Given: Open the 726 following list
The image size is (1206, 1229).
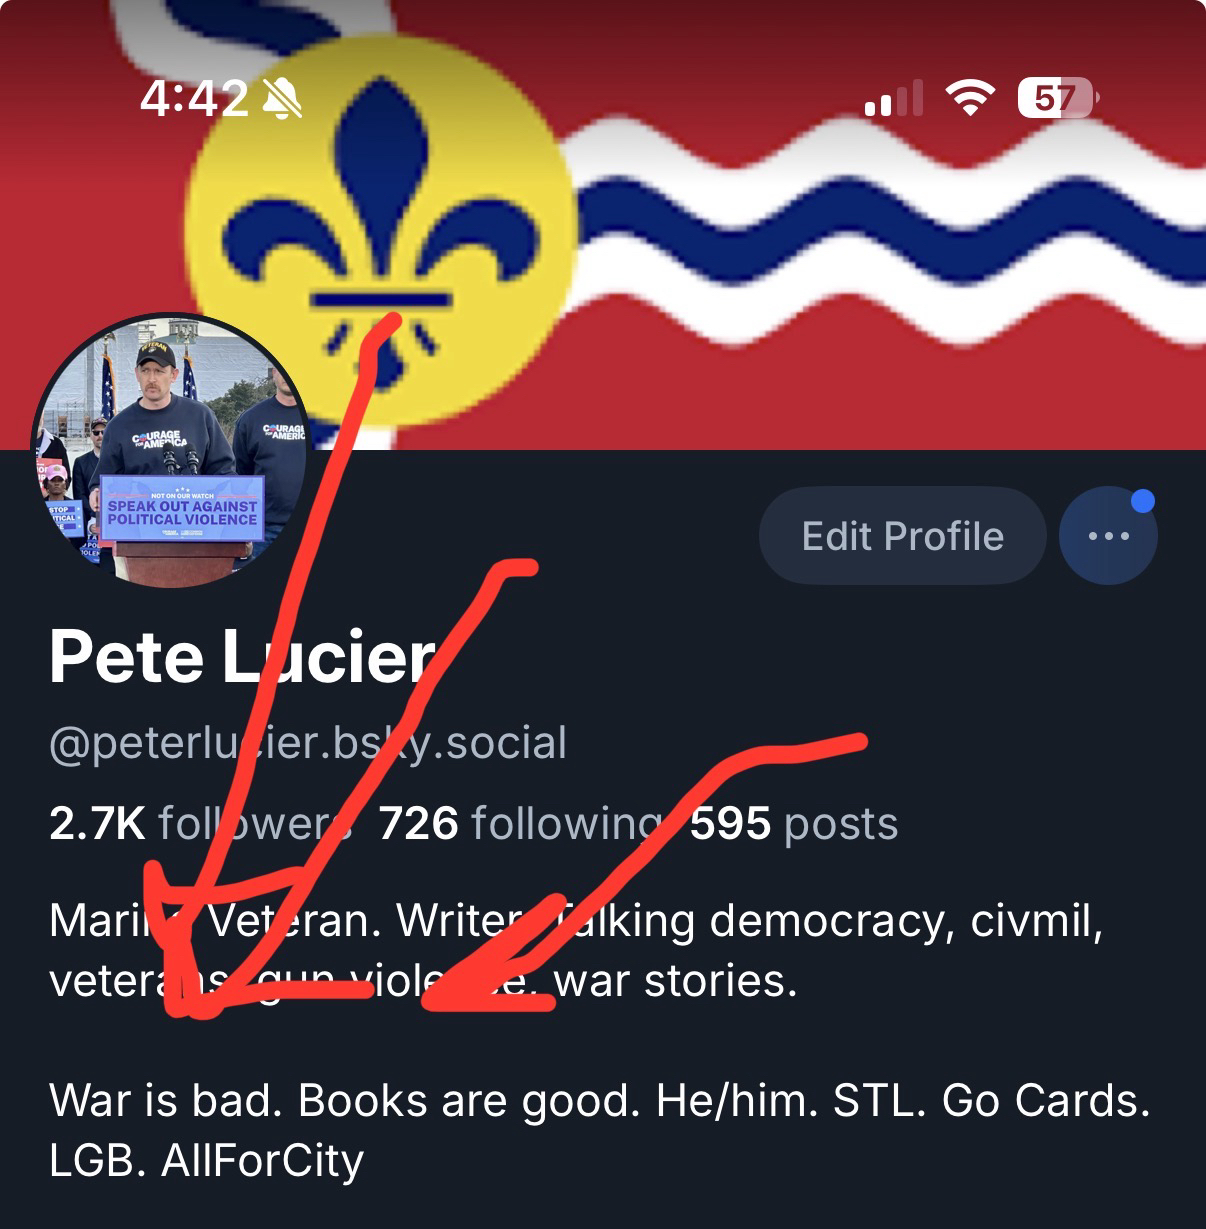Looking at the screenshot, I should coord(520,824).
